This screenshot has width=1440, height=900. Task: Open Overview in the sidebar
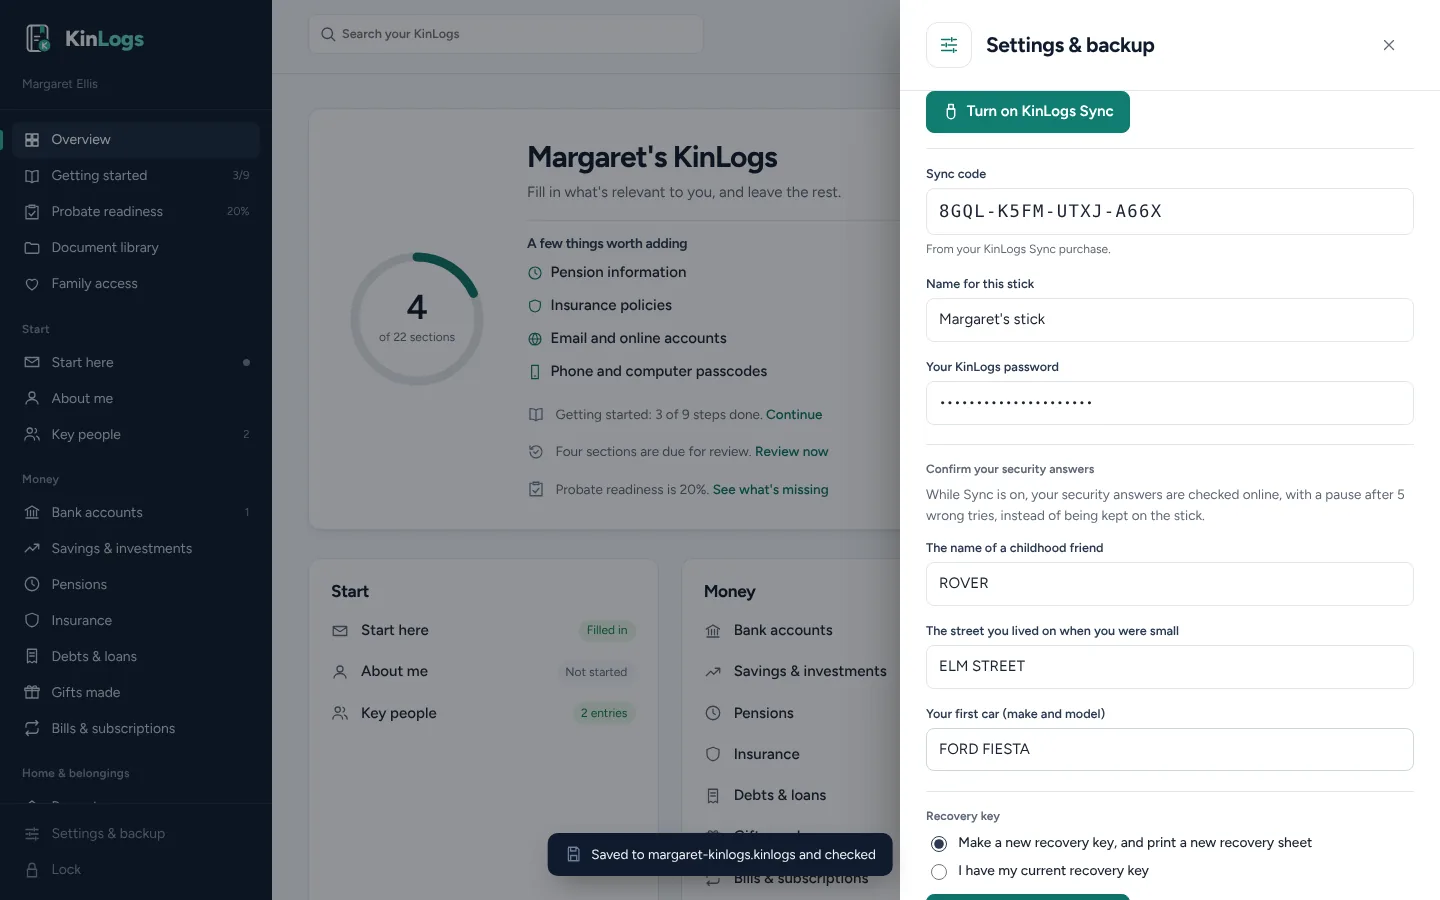click(136, 140)
